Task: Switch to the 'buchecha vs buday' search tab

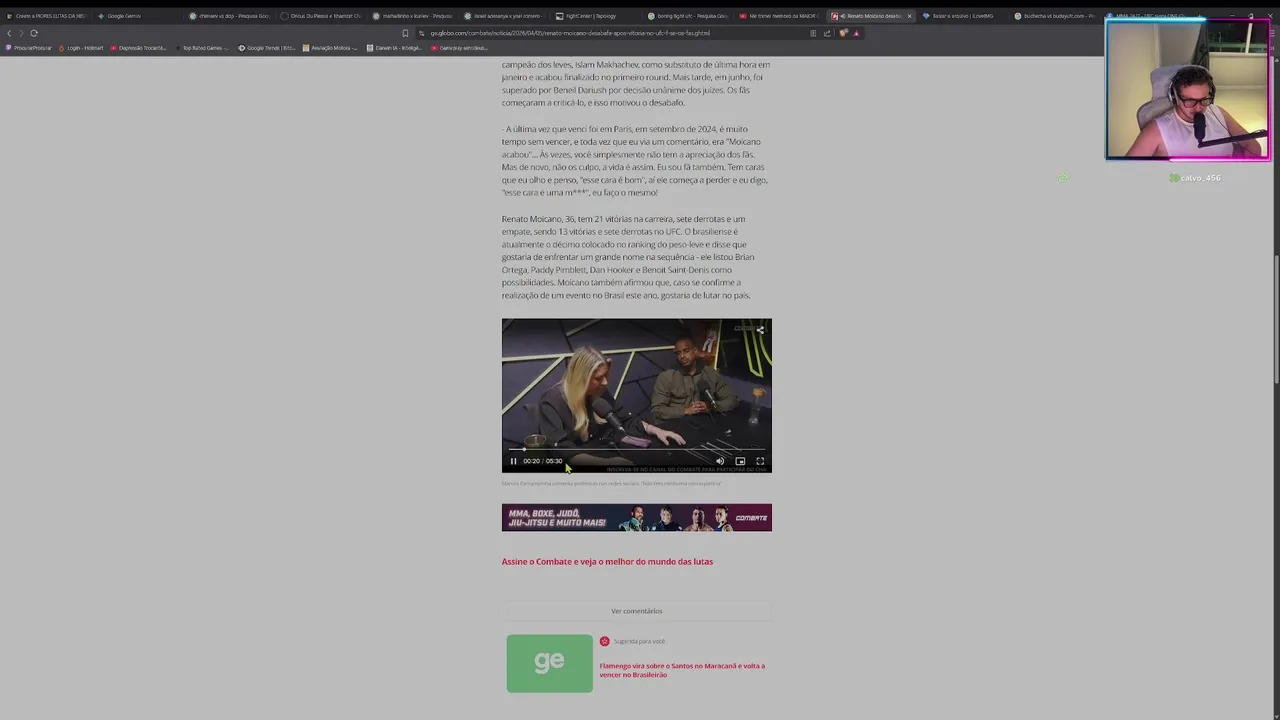Action: [x=1054, y=16]
